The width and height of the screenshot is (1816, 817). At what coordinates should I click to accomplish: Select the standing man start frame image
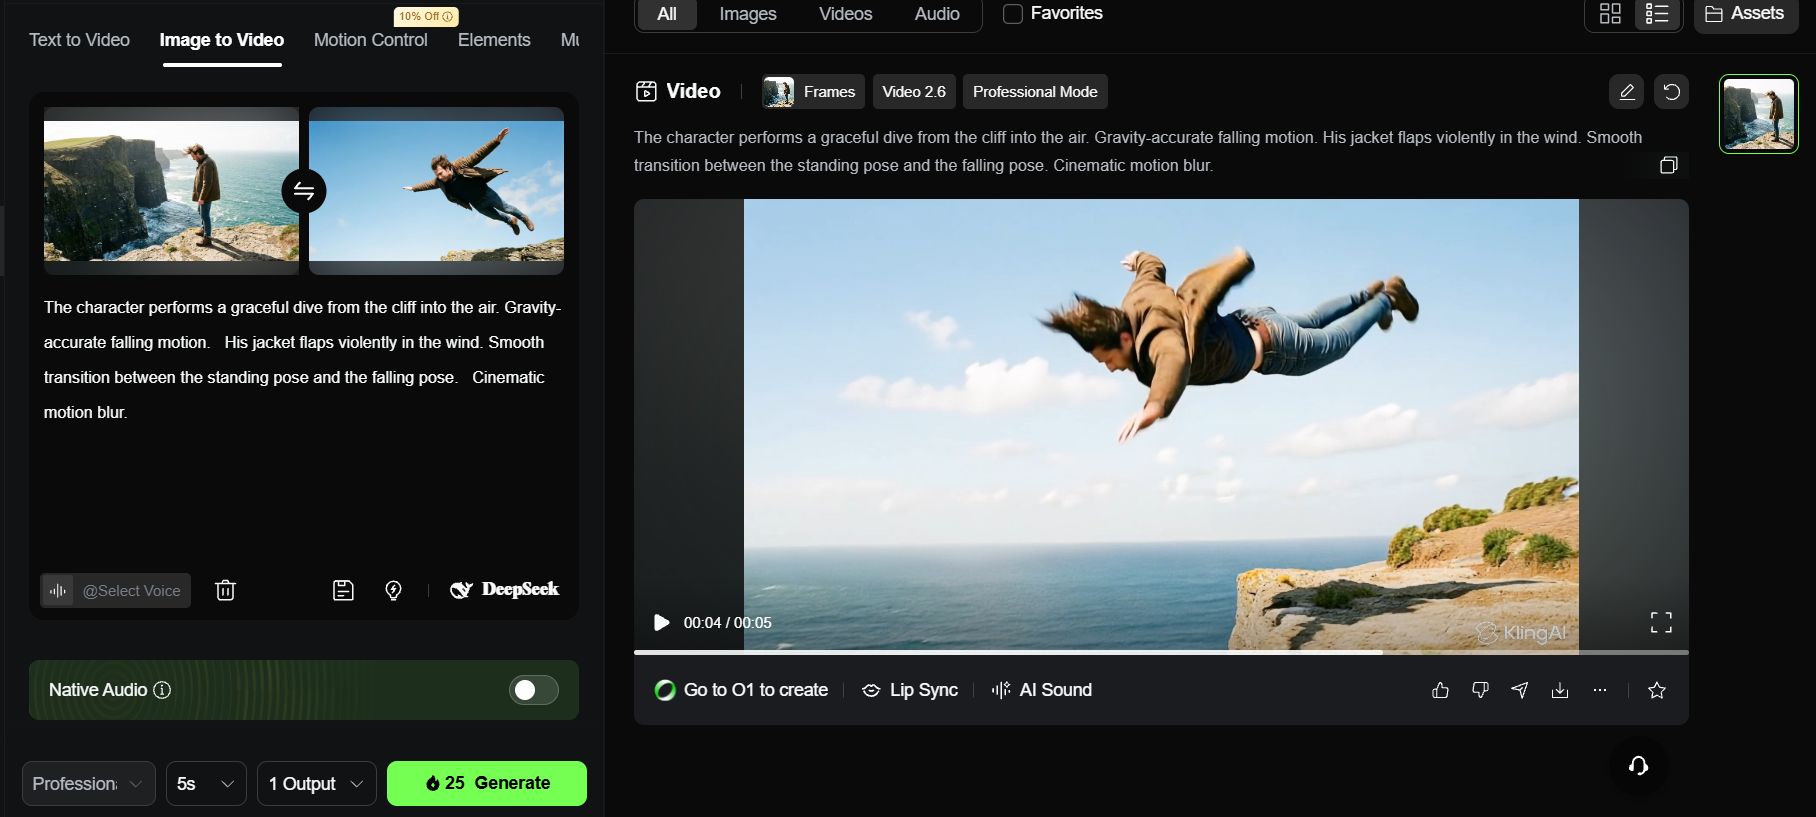point(171,191)
